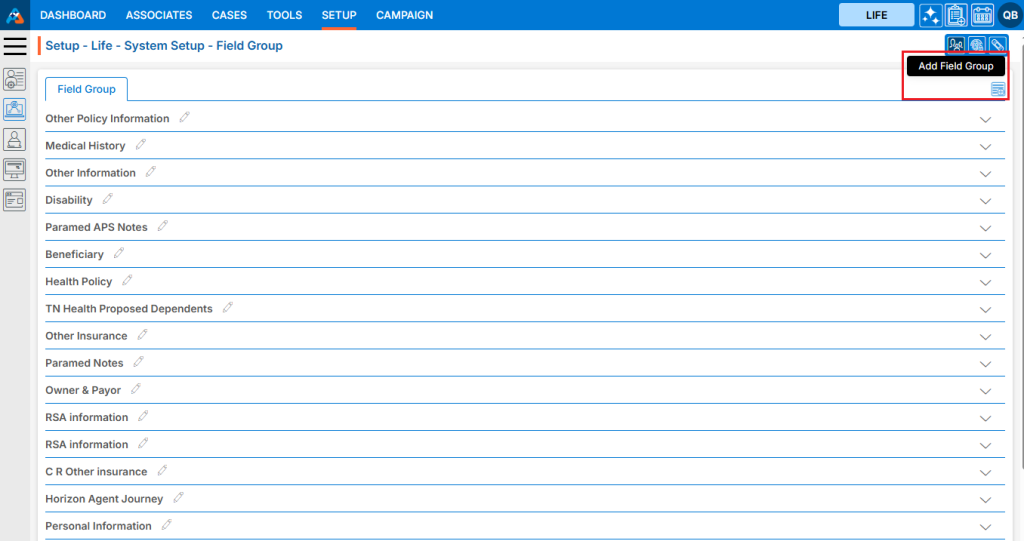The image size is (1024, 541).
Task: Expand the Health Policy row chevron
Action: [x=985, y=282]
